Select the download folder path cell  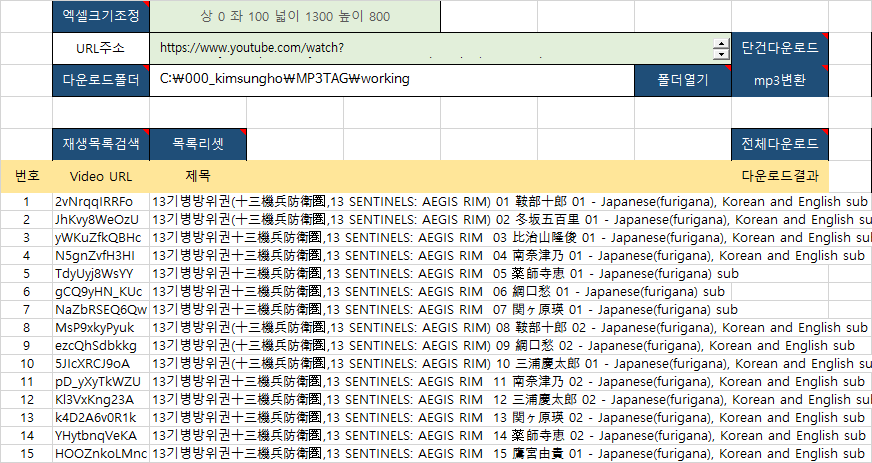click(x=390, y=80)
